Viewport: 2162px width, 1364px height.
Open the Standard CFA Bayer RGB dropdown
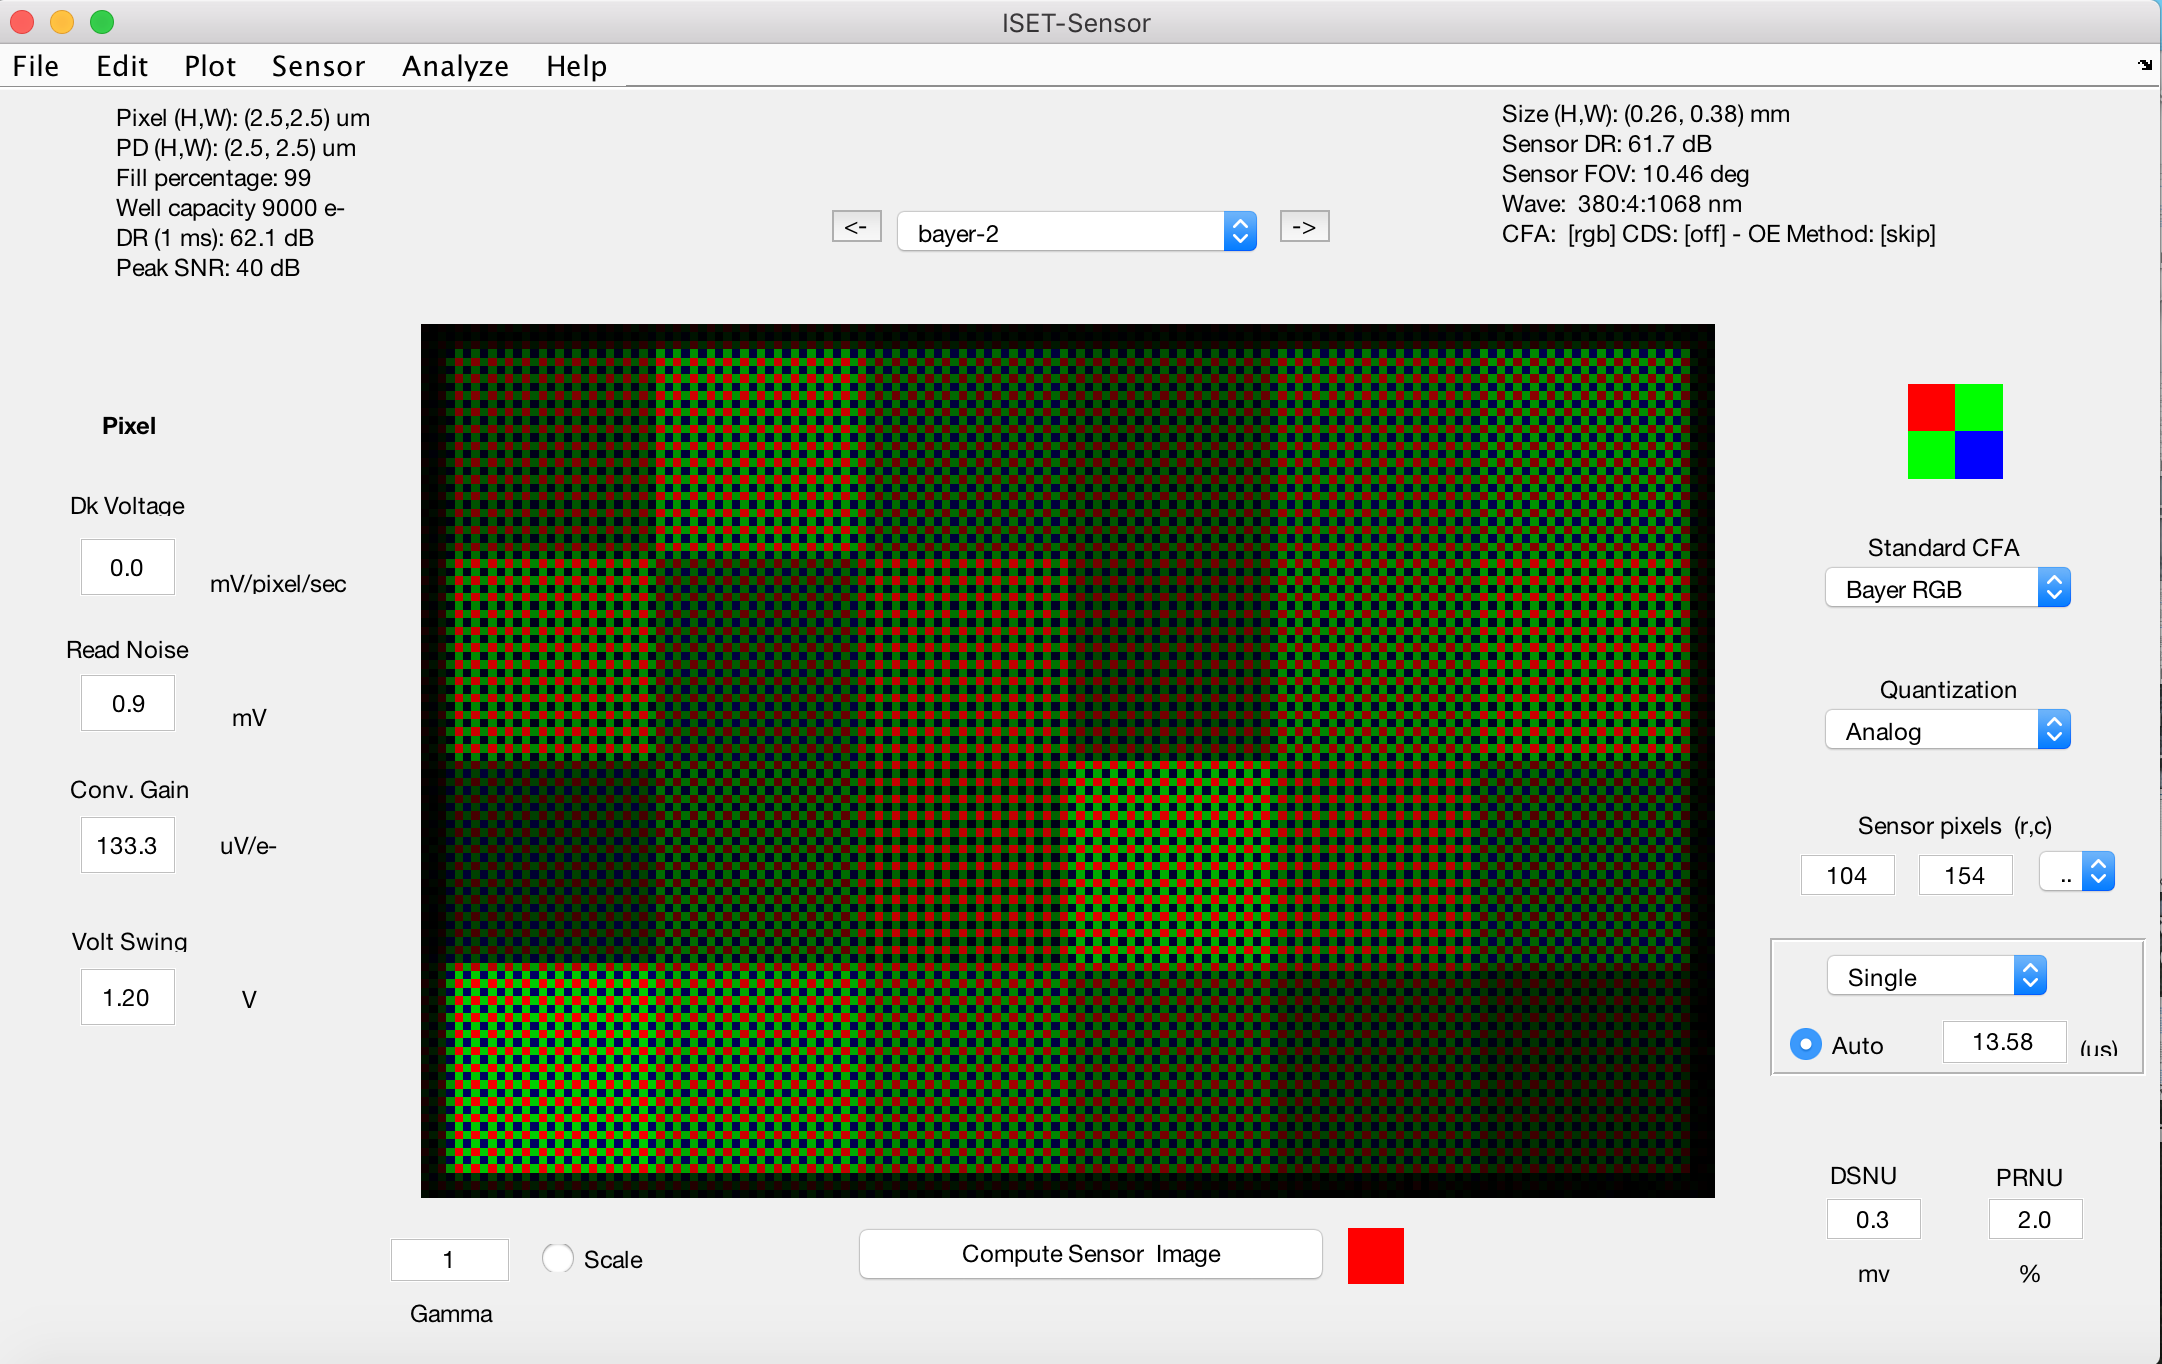tap(1946, 588)
